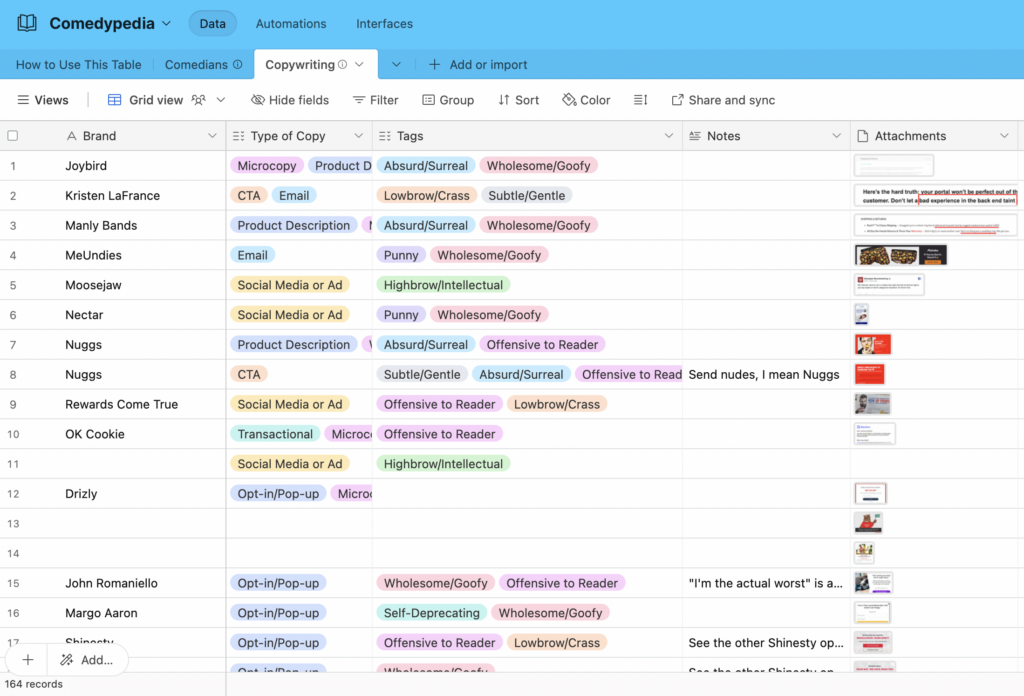Open the Copywriting tab options chevron
1024x696 pixels.
point(359,65)
